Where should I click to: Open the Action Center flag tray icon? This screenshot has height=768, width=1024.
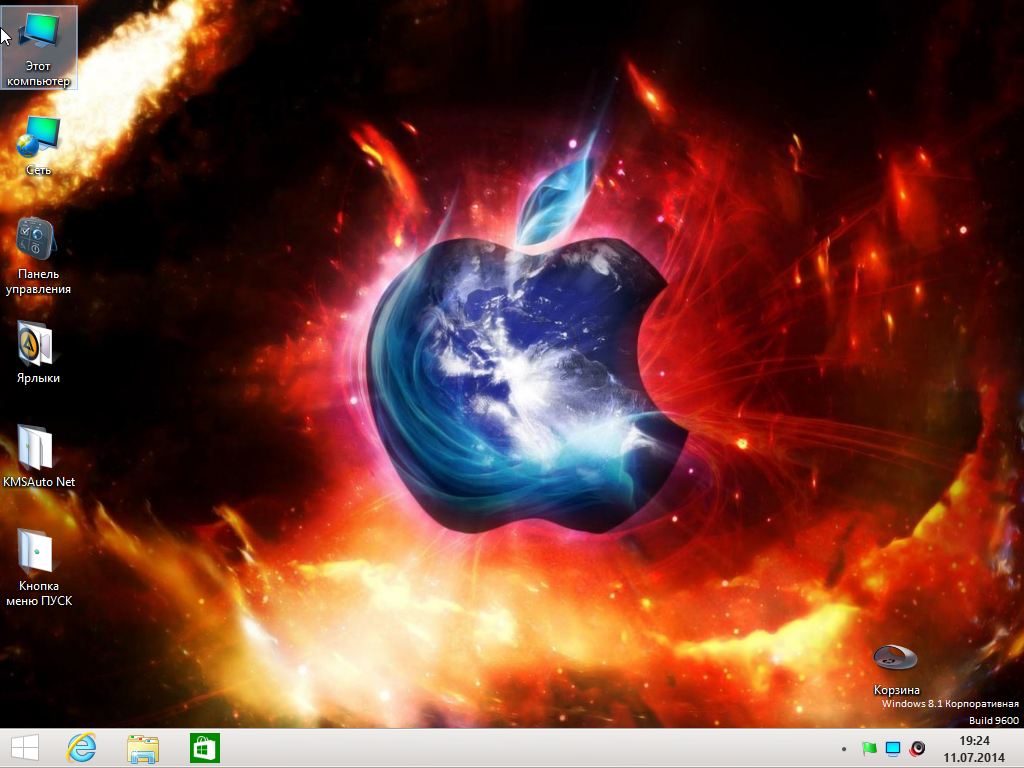tap(869, 749)
